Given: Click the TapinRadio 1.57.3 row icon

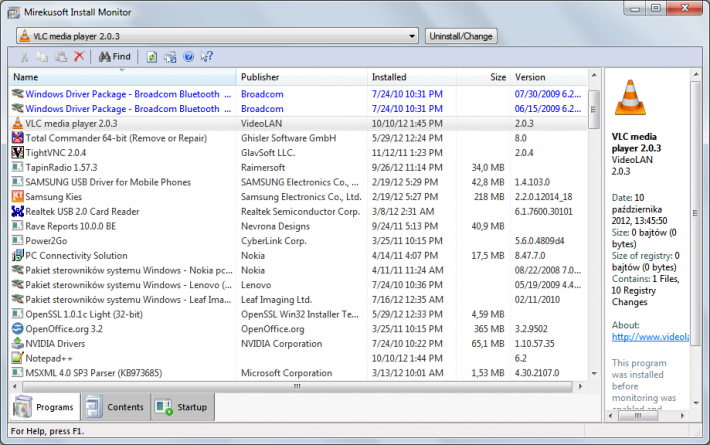Looking at the screenshot, I should 17,167.
